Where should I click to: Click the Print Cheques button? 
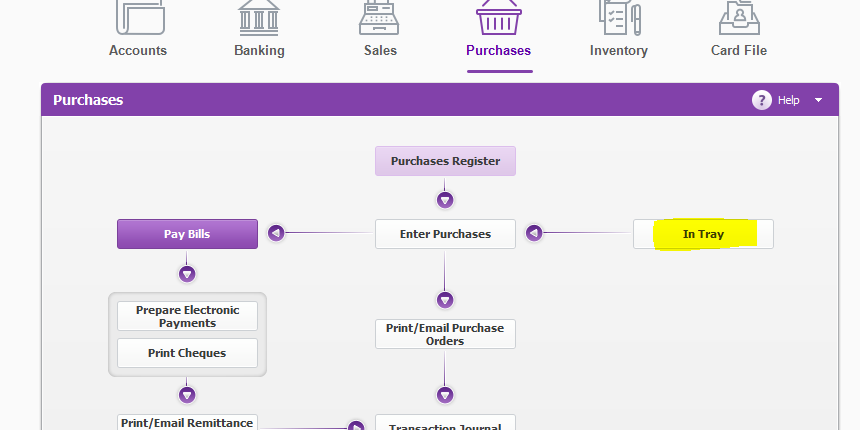[187, 353]
